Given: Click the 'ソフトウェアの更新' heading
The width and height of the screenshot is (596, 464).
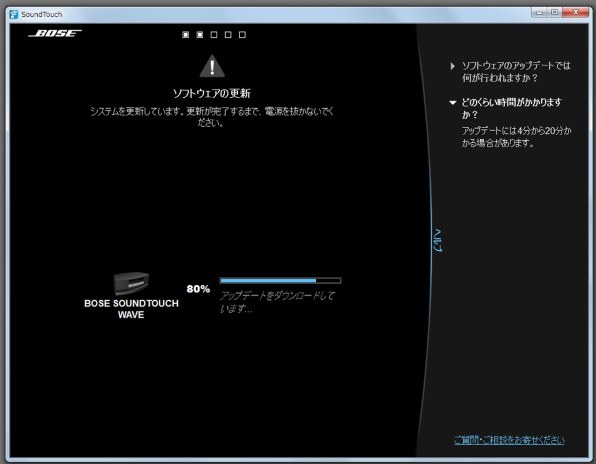Looking at the screenshot, I should pyautogui.click(x=212, y=93).
